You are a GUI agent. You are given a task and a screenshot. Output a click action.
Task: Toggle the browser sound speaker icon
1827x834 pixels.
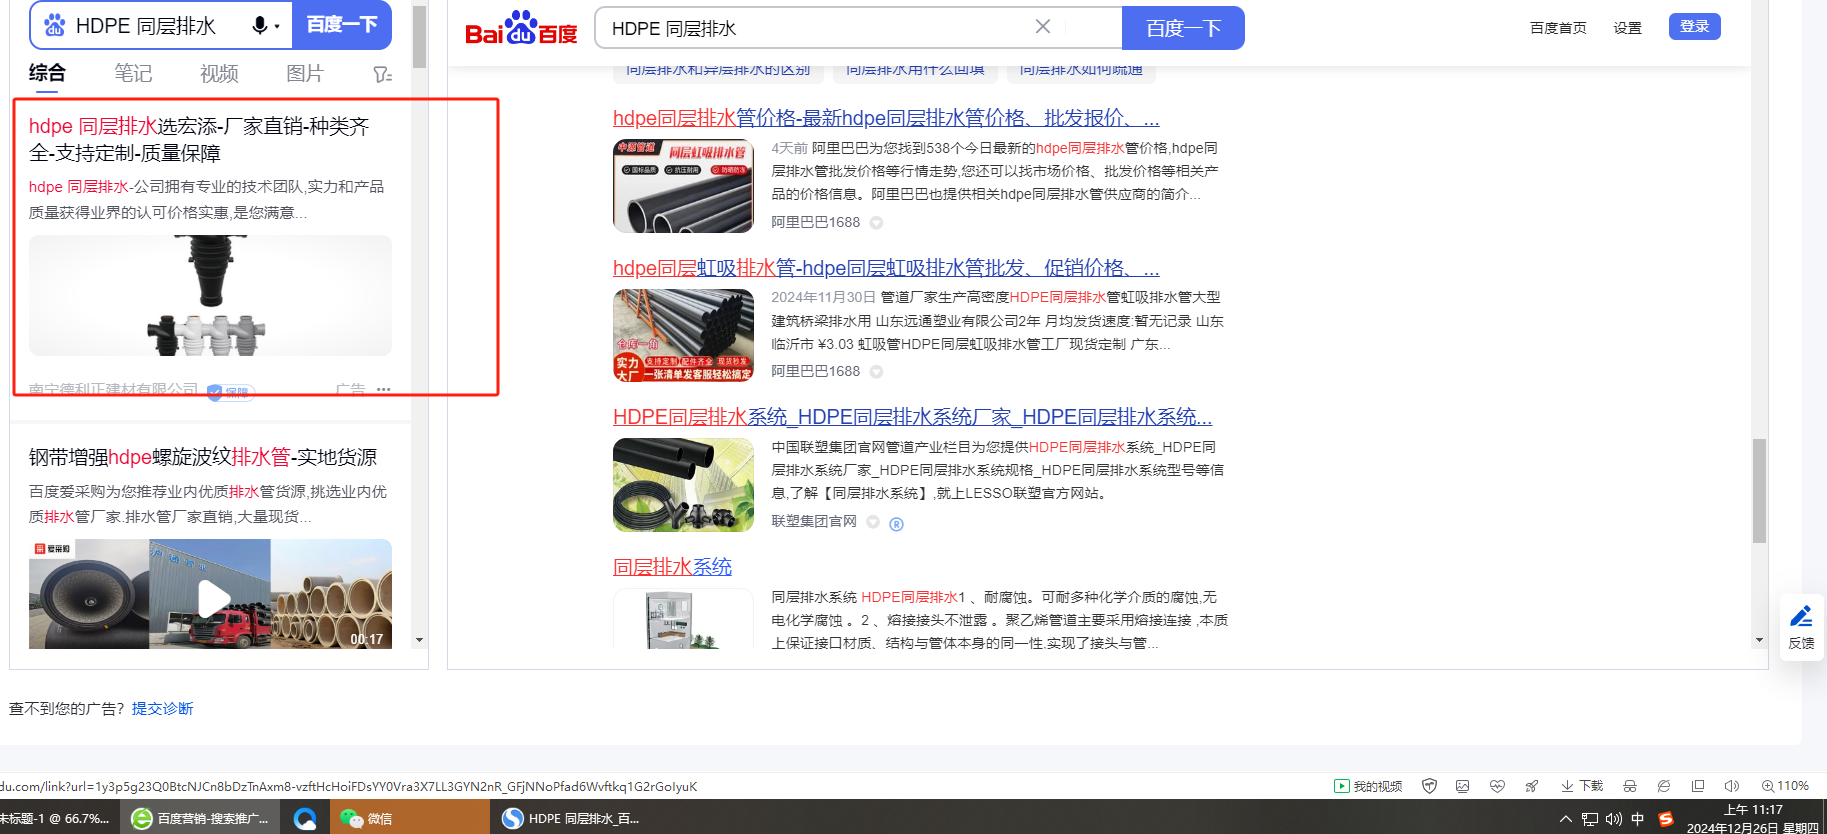click(x=1732, y=786)
